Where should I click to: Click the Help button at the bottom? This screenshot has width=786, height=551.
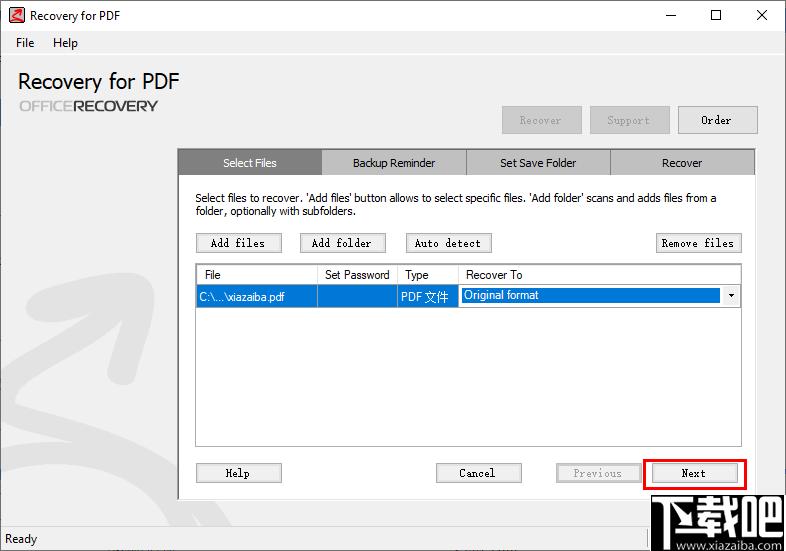239,473
